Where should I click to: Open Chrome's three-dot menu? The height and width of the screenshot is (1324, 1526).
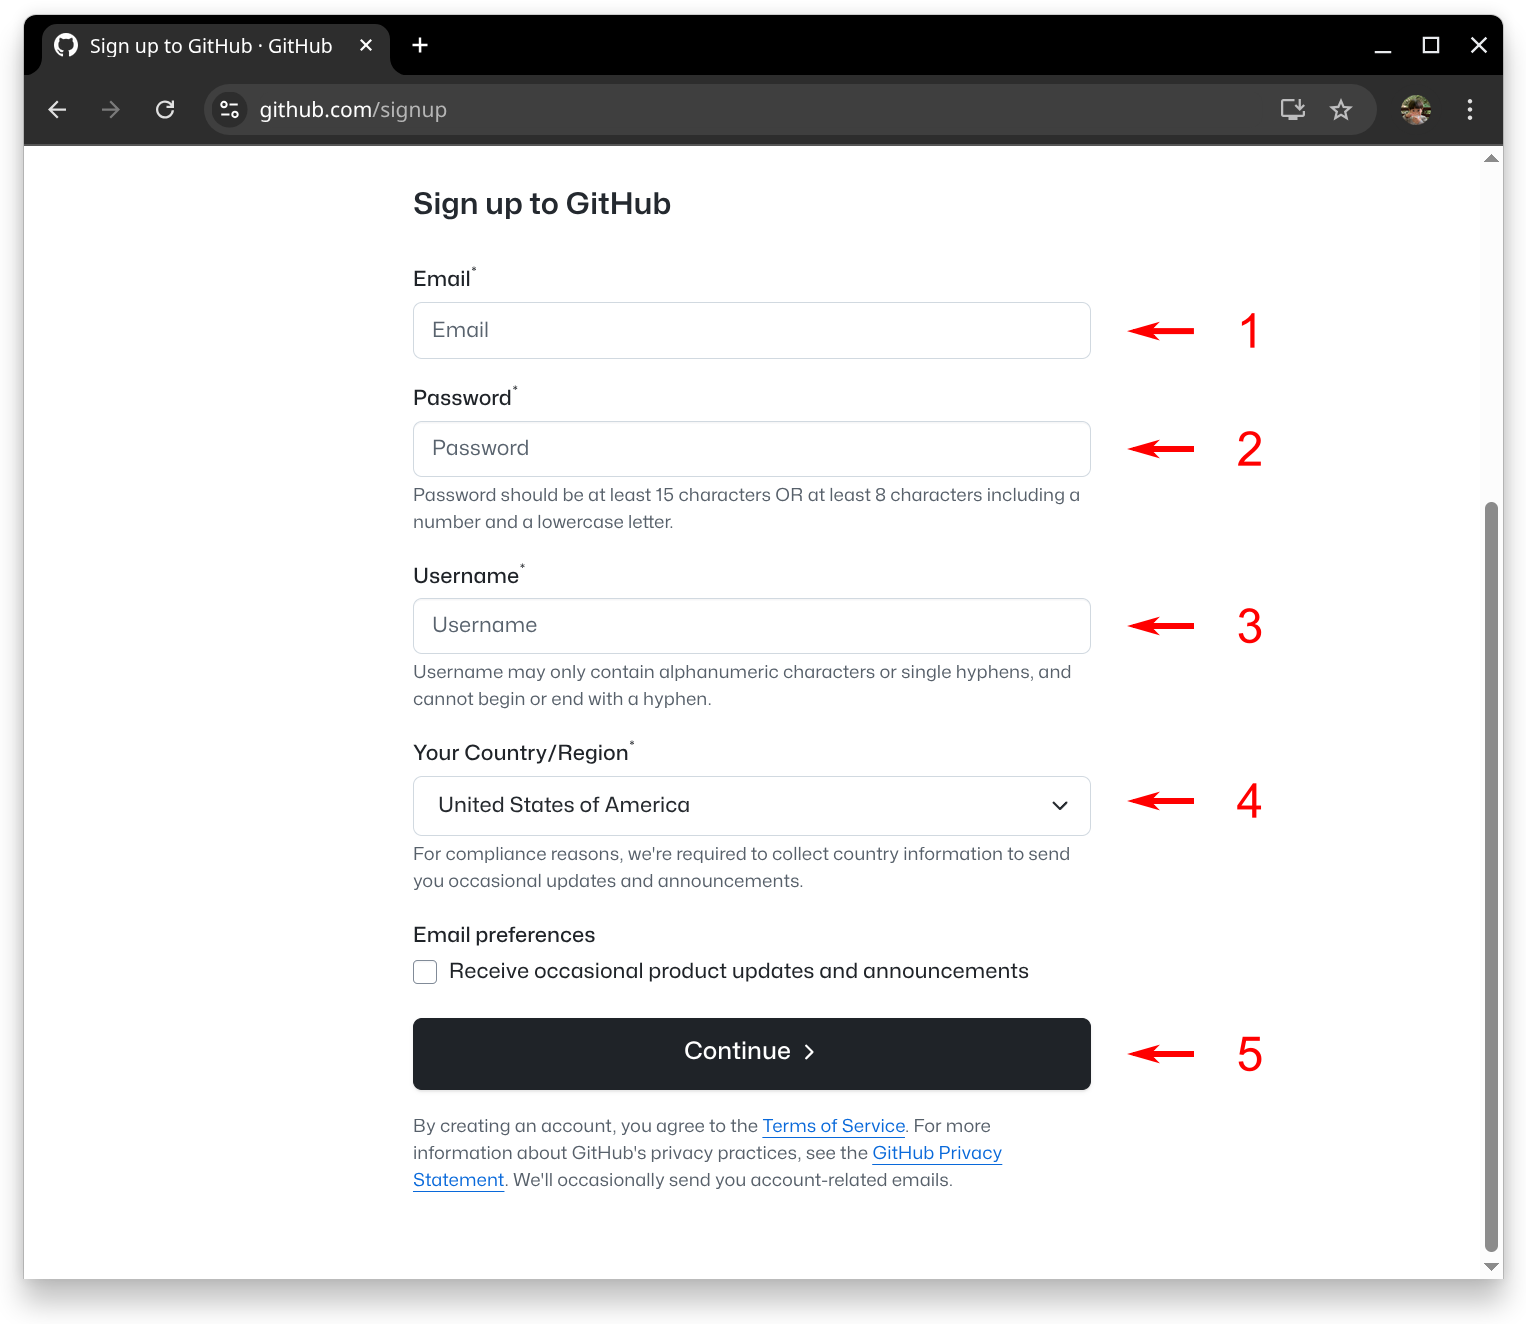pos(1469,110)
